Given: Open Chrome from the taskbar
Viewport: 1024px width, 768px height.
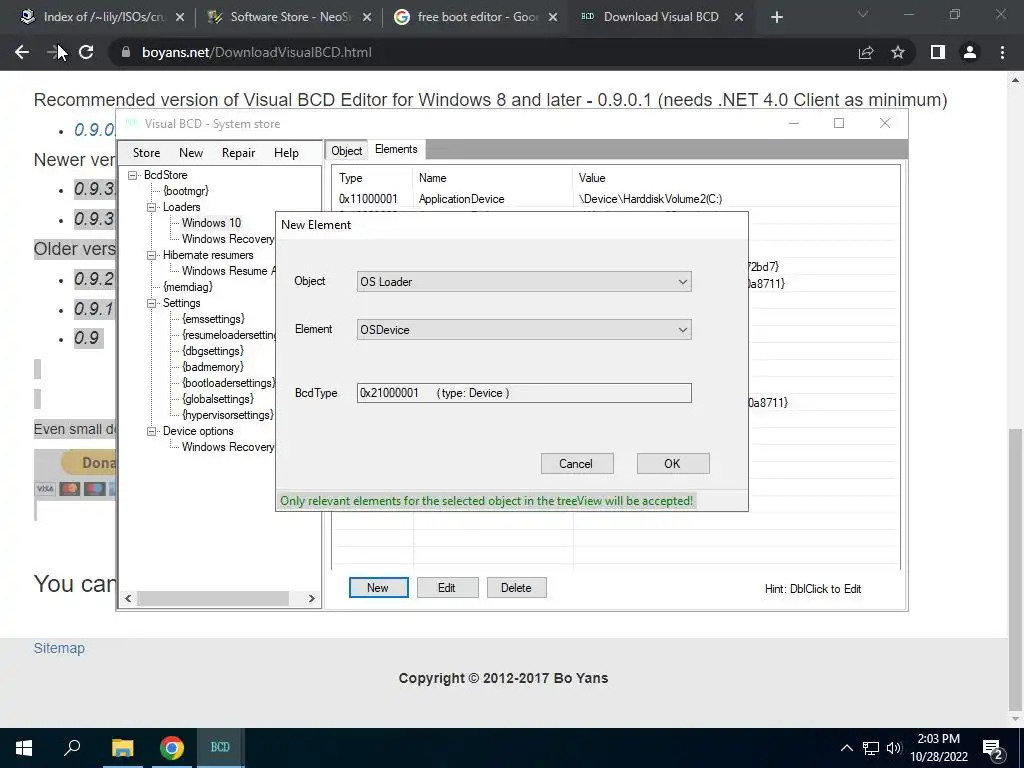Looking at the screenshot, I should [172, 748].
